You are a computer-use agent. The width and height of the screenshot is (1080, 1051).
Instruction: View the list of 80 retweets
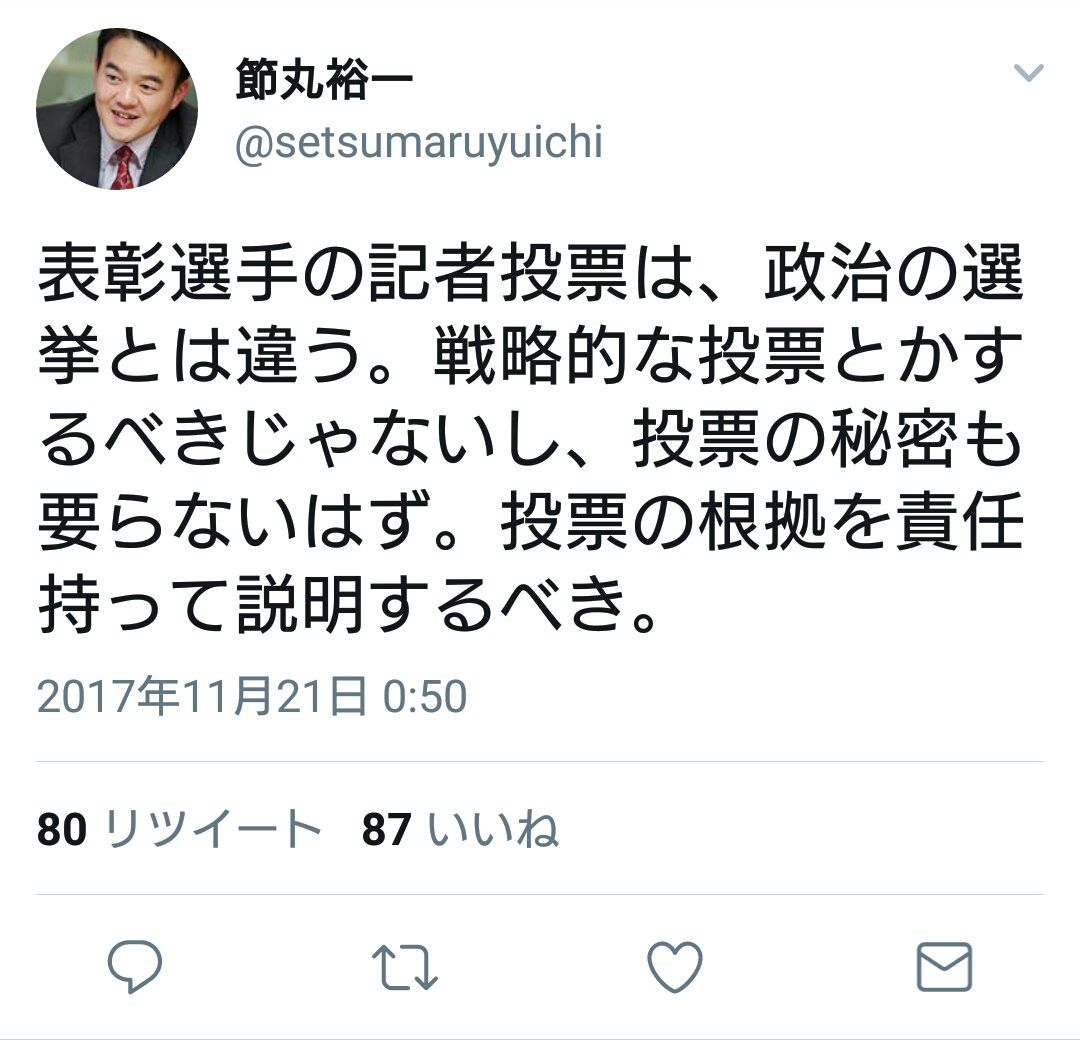point(179,829)
